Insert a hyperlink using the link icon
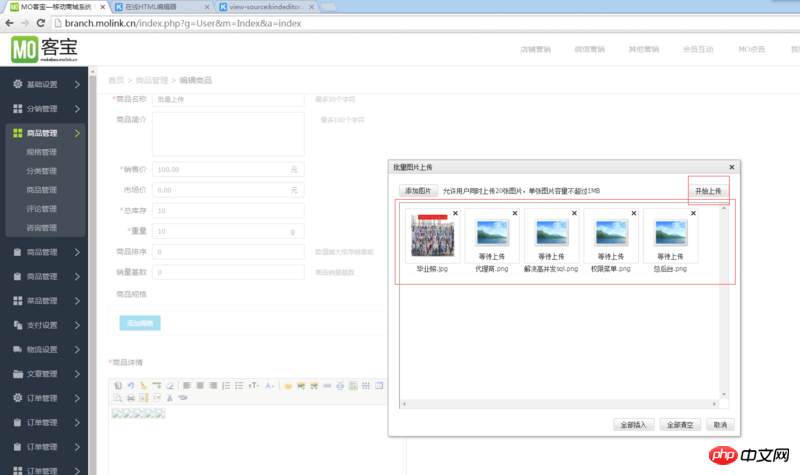800x475 pixels. coord(327,386)
